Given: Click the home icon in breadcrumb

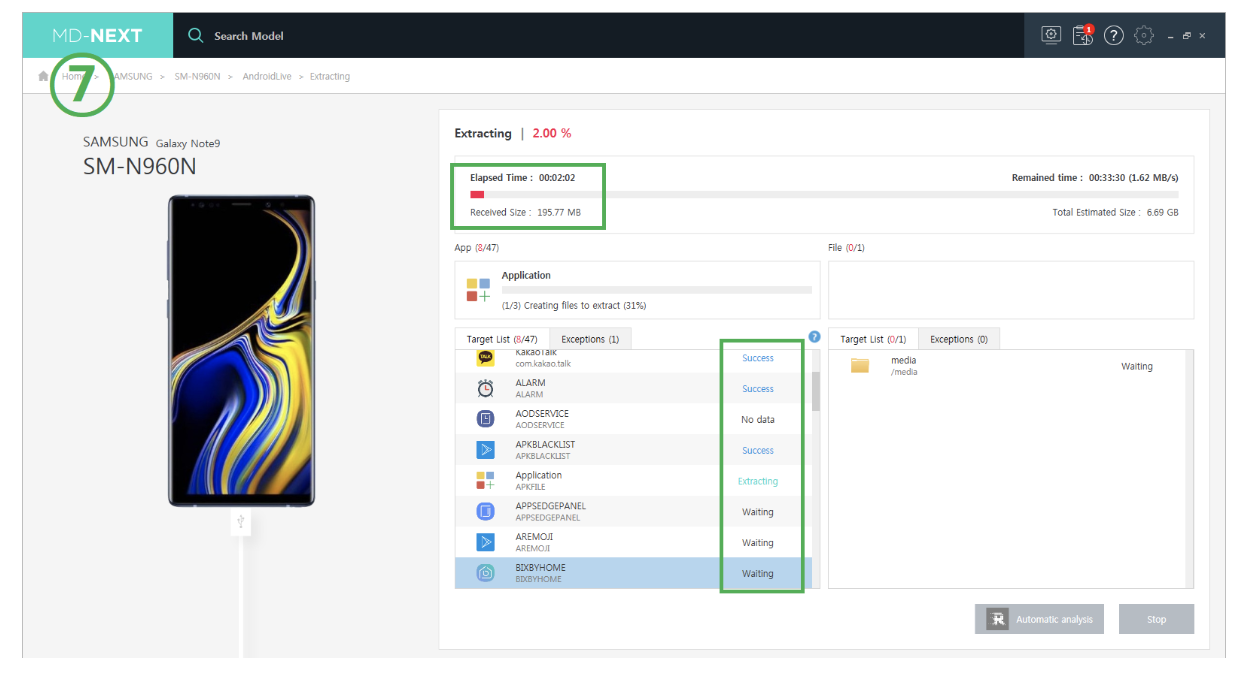Looking at the screenshot, I should click(43, 76).
